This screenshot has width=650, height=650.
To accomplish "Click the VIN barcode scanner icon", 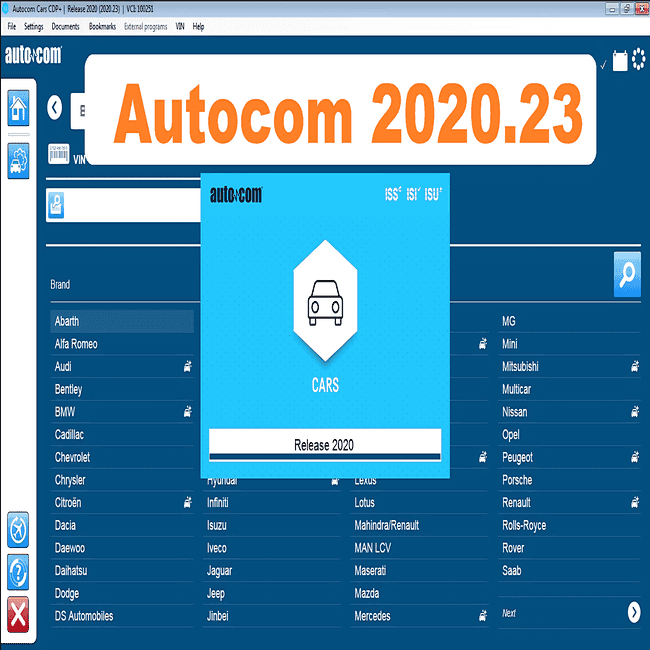I will (58, 154).
